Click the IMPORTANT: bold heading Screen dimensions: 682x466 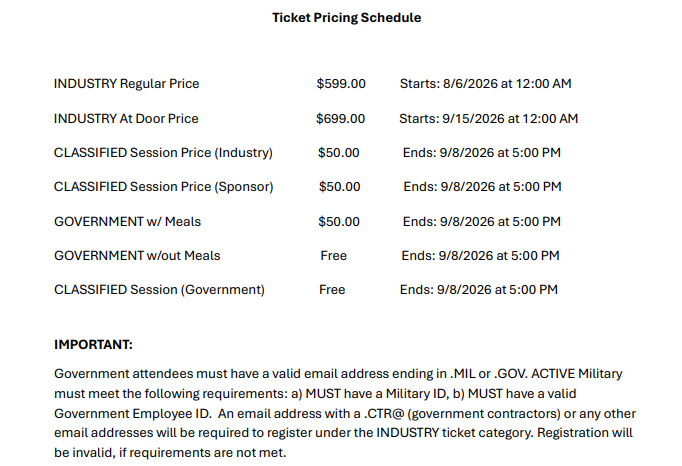(93, 345)
